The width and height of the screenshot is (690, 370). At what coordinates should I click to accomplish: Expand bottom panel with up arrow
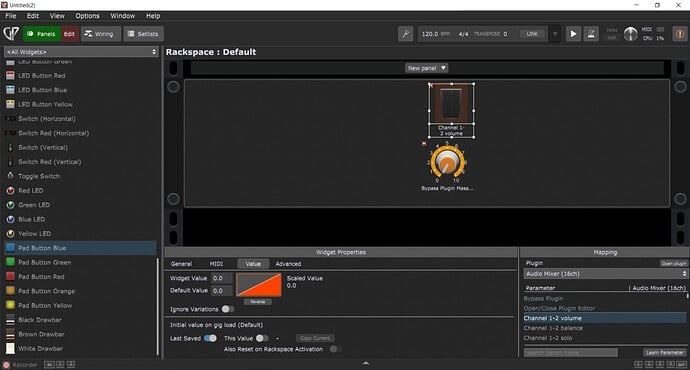[x=366, y=363]
